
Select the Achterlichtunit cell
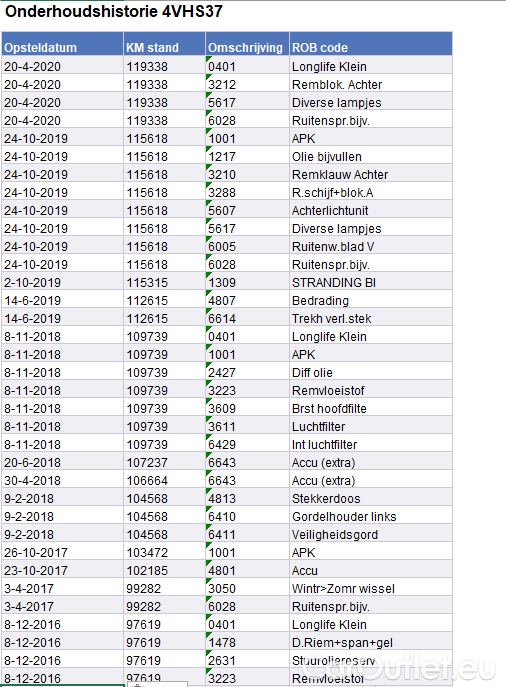371,210
